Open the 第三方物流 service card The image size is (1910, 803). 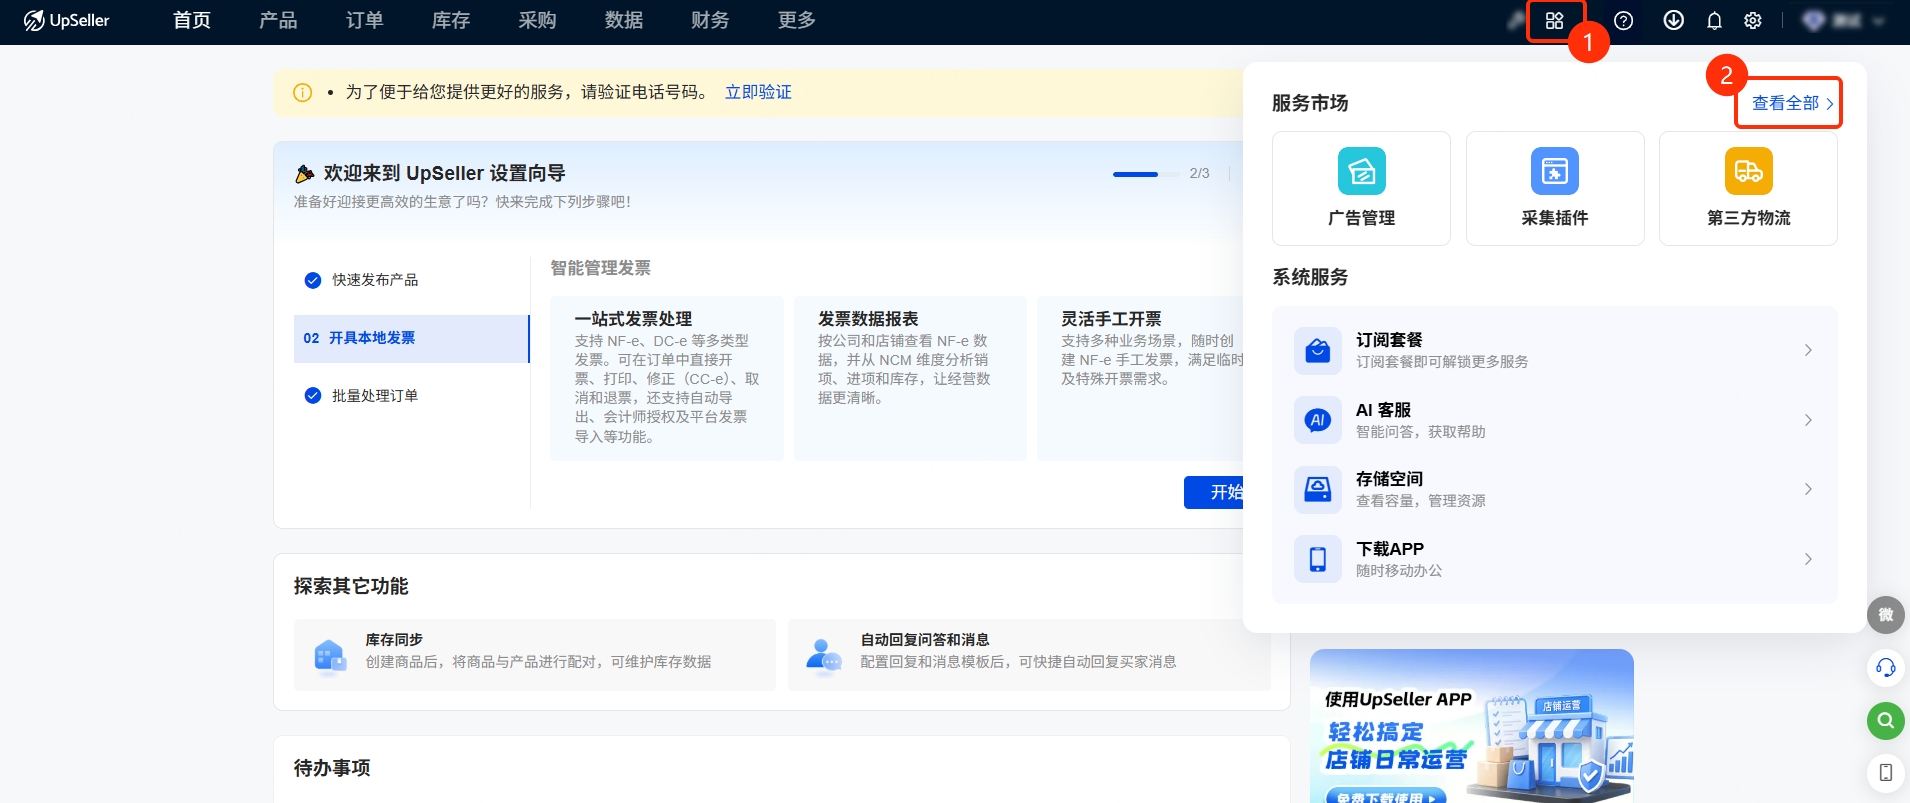coord(1748,188)
